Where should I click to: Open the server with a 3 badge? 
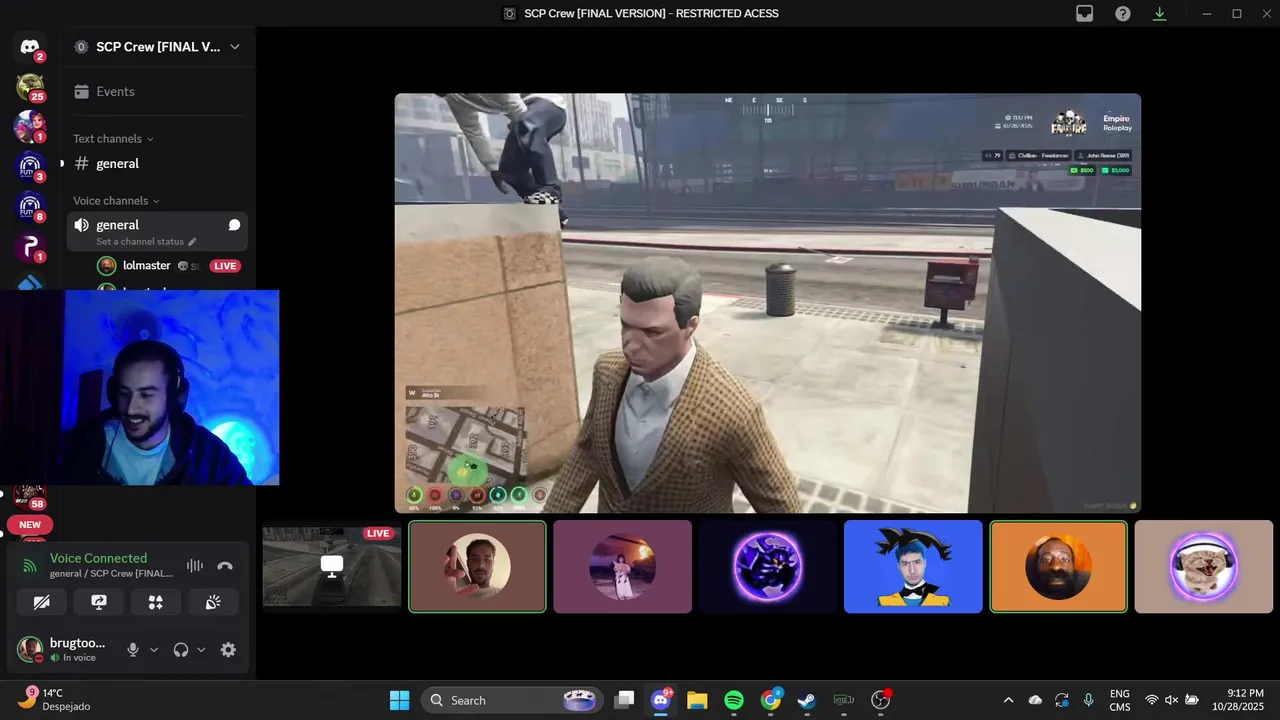pyautogui.click(x=30, y=167)
